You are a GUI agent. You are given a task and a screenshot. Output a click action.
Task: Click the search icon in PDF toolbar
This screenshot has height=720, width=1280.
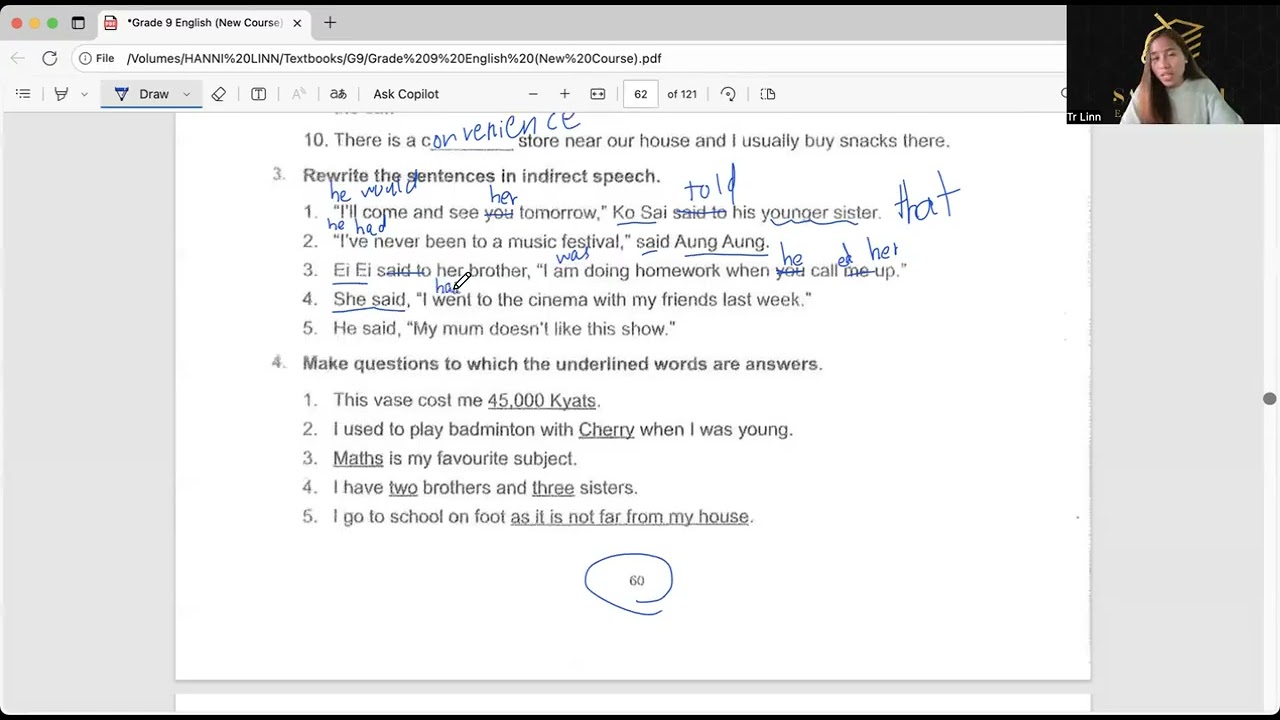tap(1063, 94)
